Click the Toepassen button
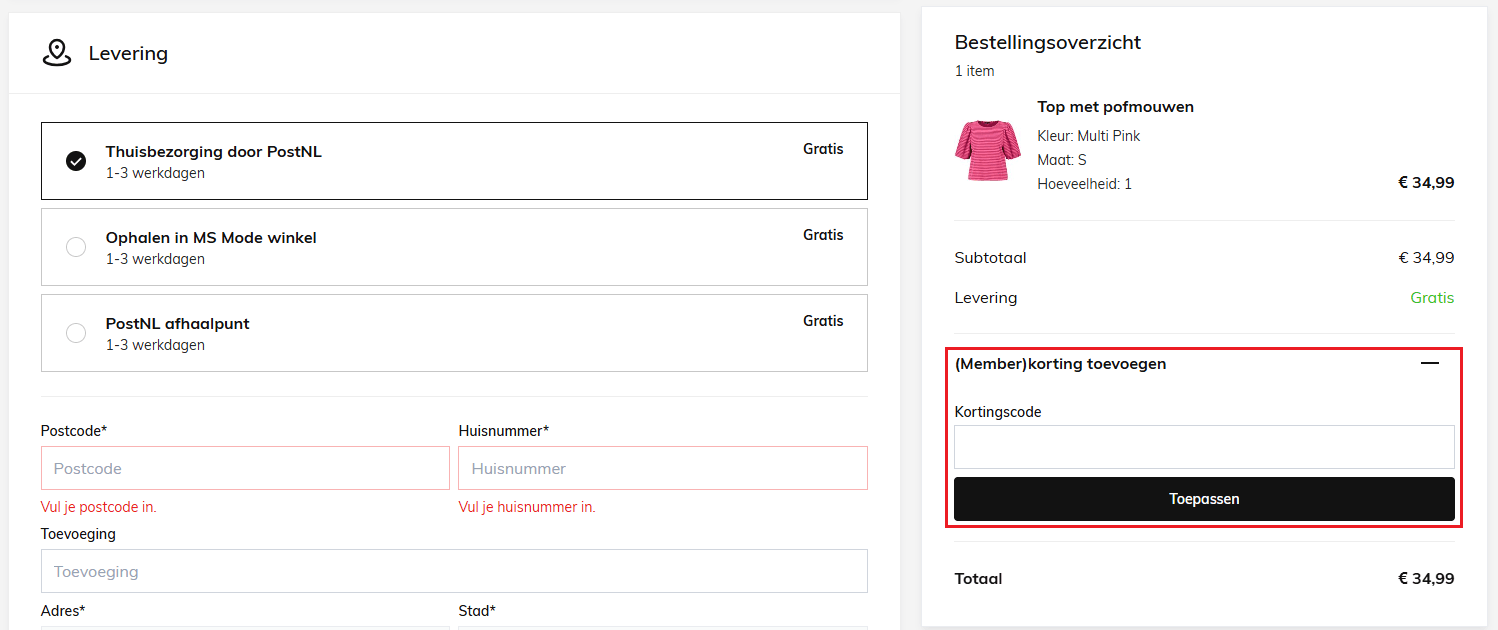The height and width of the screenshot is (630, 1498). pos(1204,499)
